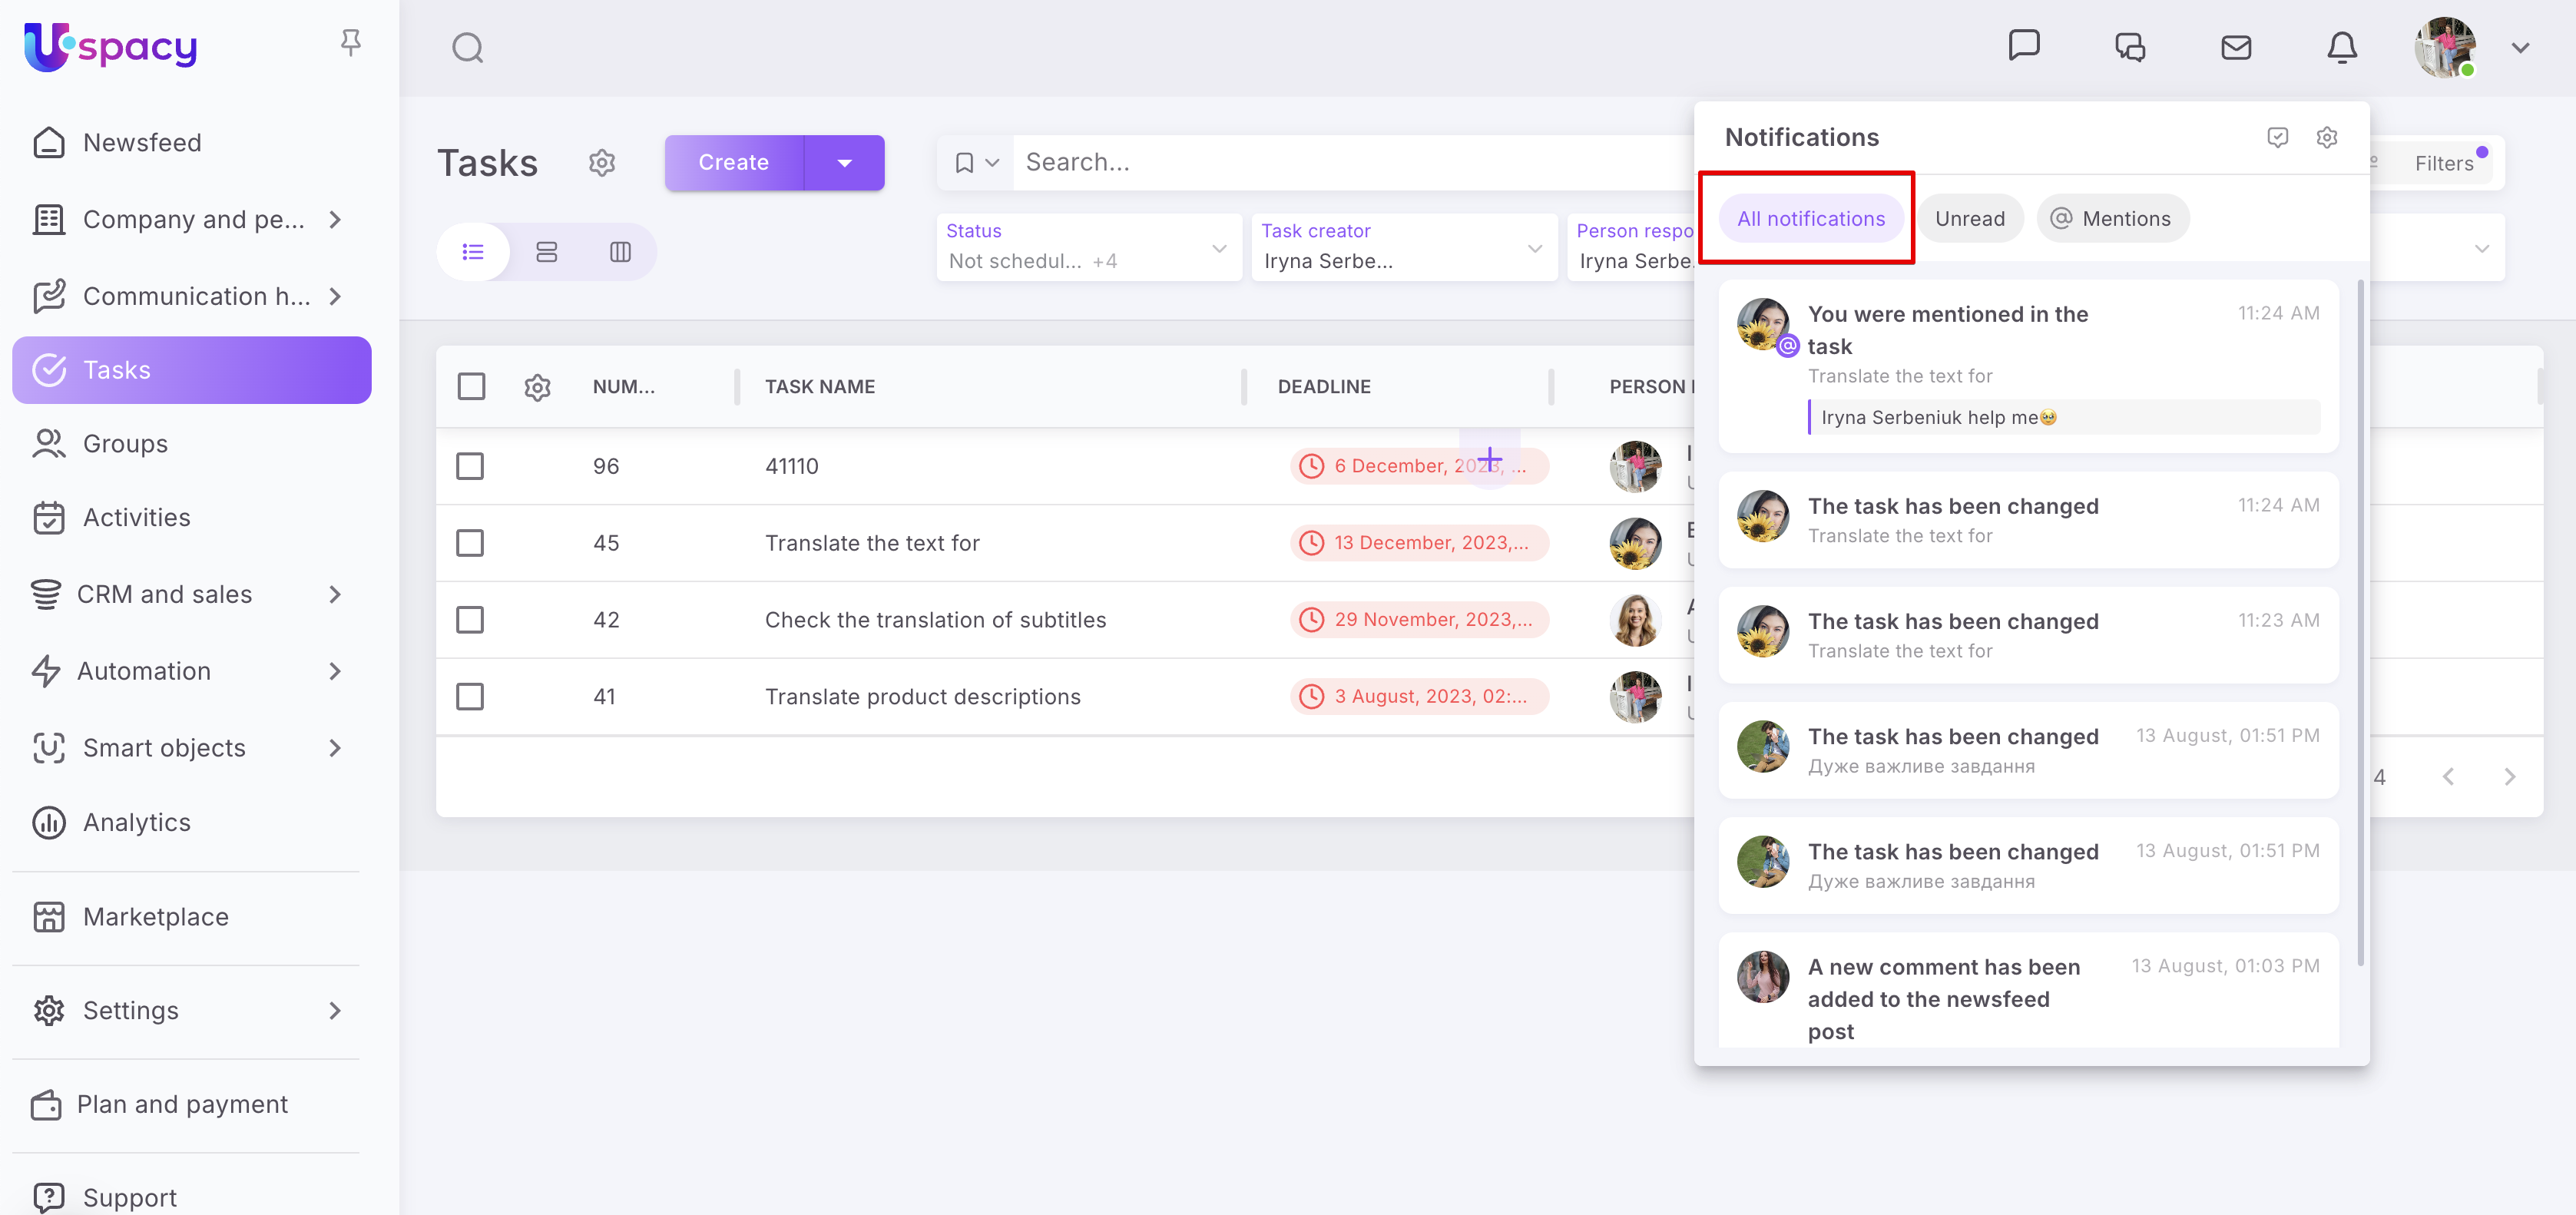Open Marketplace in the sidebar
The height and width of the screenshot is (1215, 2576).
pos(155,916)
